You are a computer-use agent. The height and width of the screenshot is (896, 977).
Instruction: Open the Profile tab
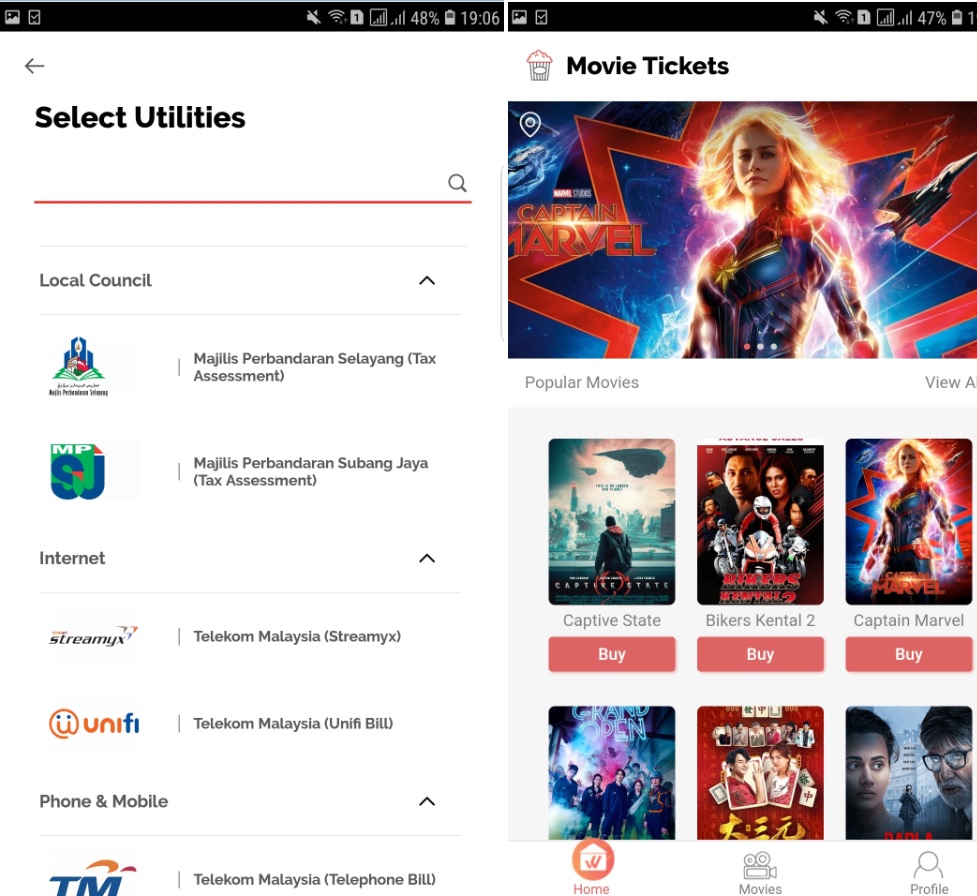tap(928, 870)
